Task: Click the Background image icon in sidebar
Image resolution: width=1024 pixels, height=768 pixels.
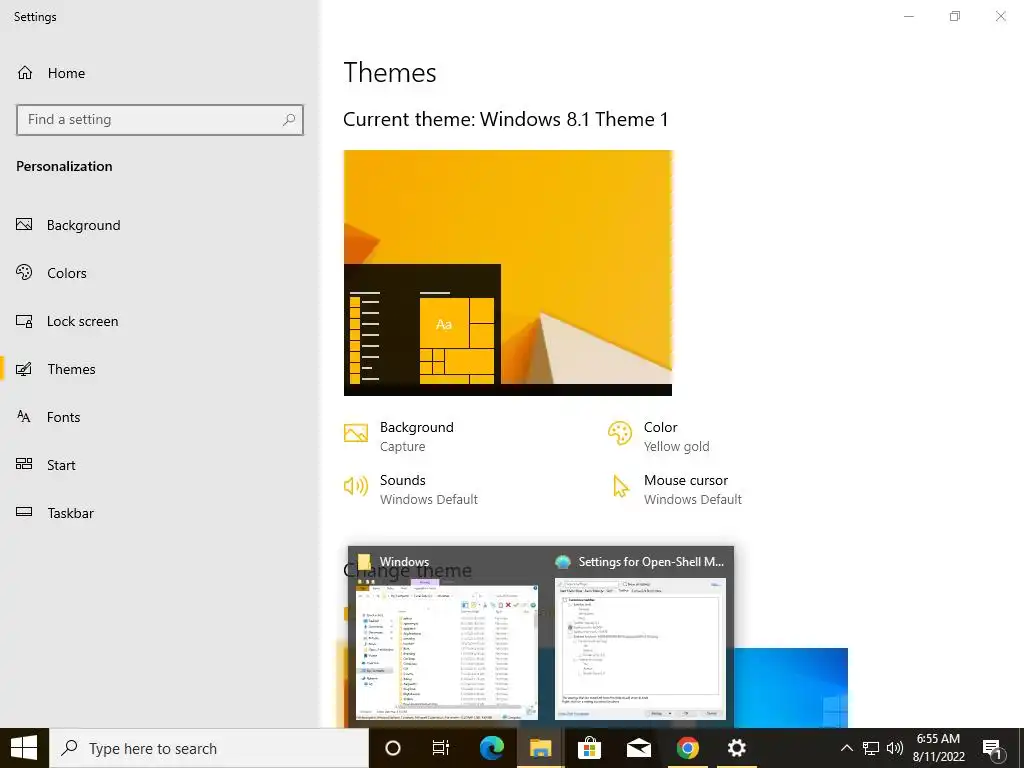Action: [x=24, y=225]
